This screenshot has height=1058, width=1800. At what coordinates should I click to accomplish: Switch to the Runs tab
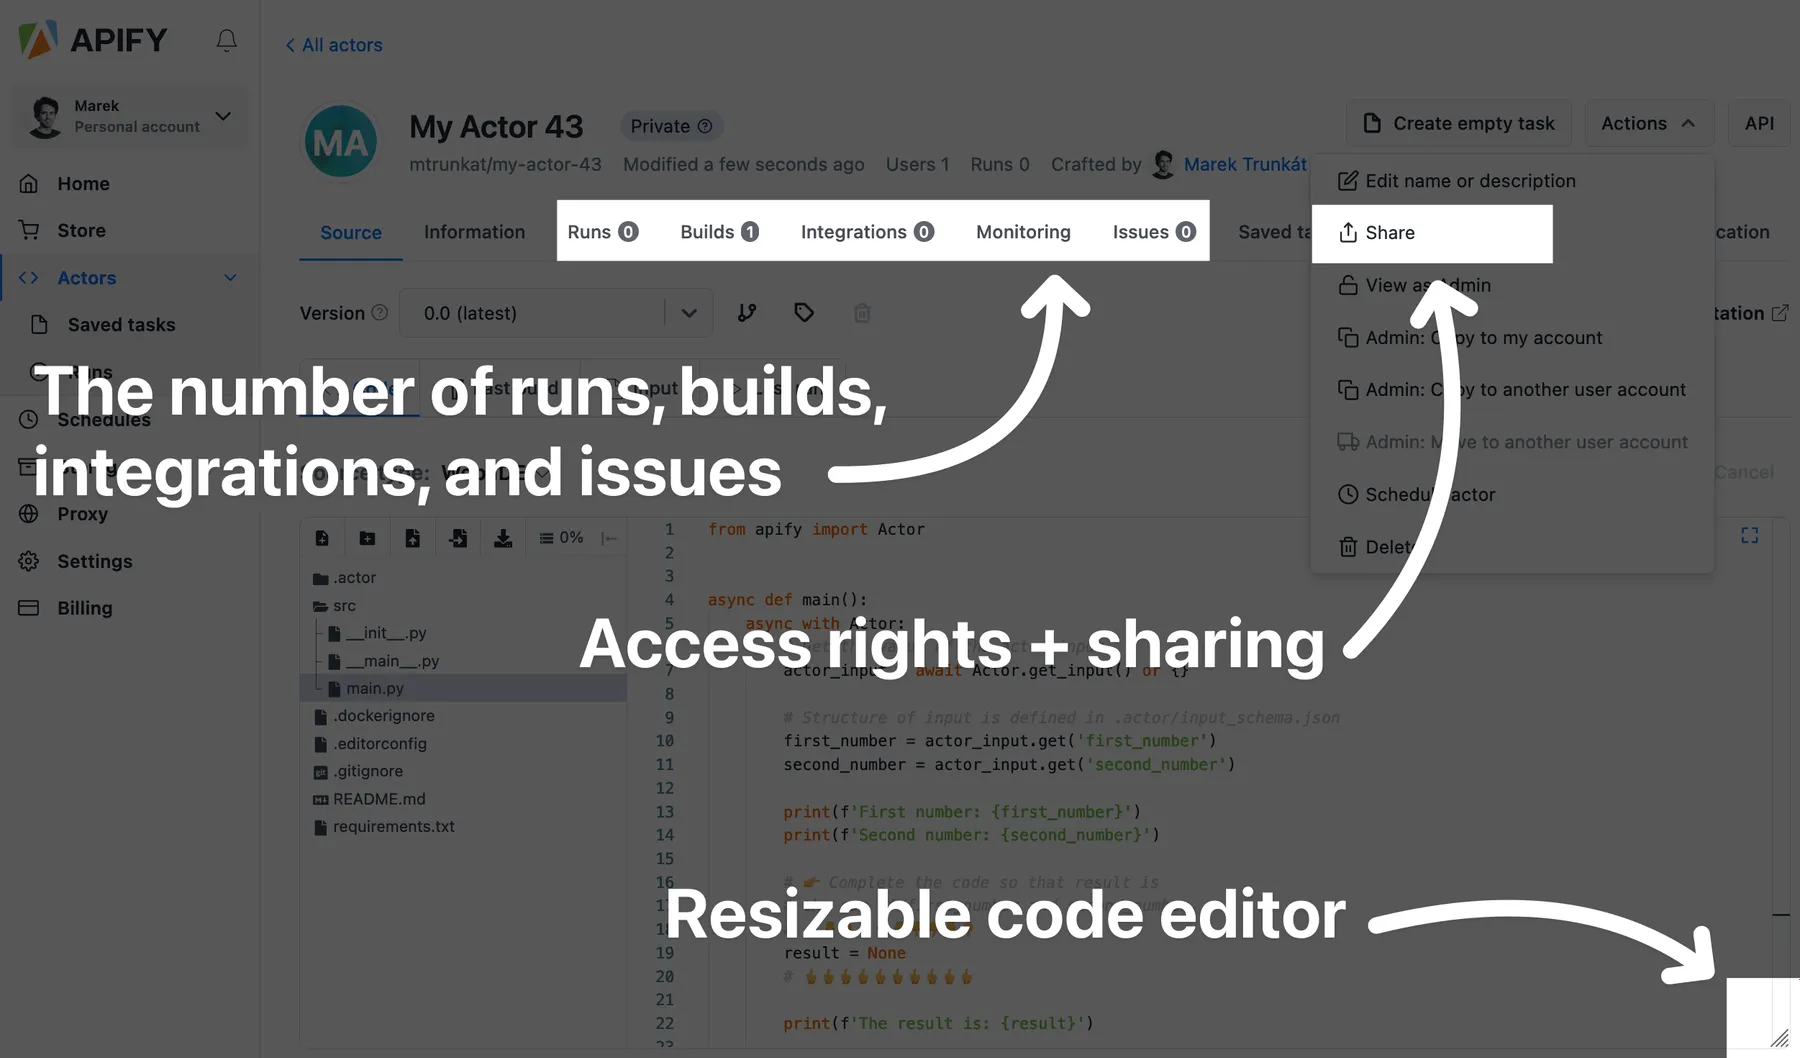[x=603, y=232]
